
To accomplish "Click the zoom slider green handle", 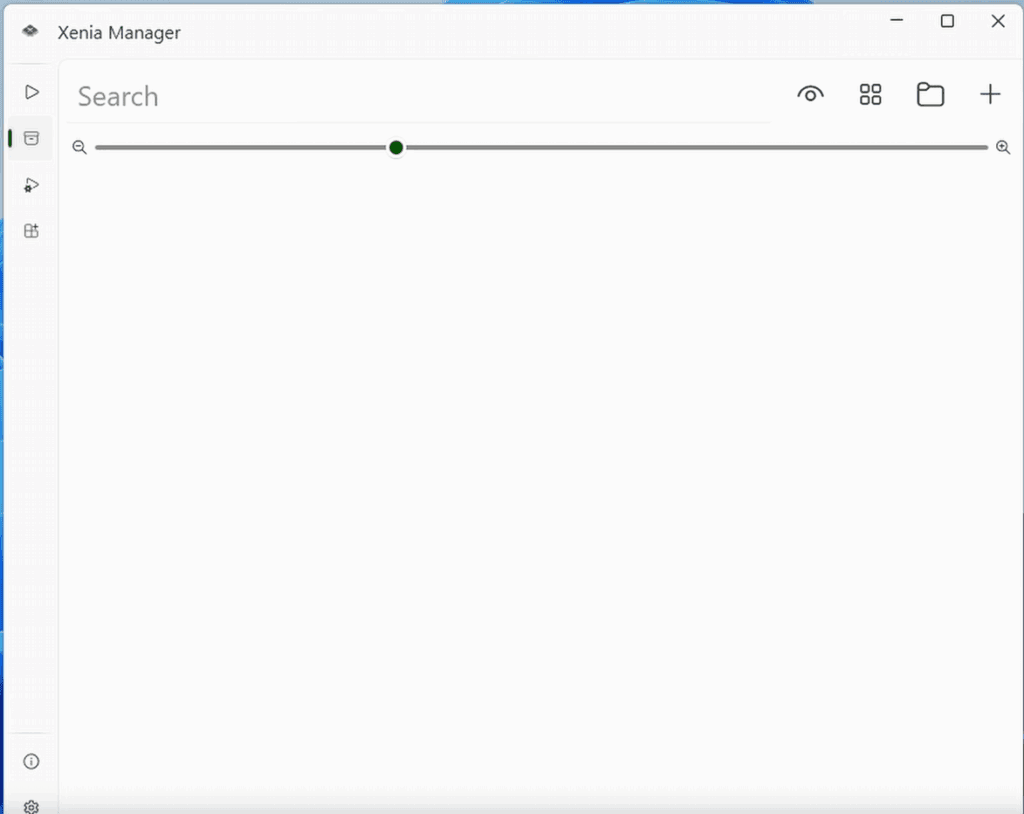I will pyautogui.click(x=396, y=148).
